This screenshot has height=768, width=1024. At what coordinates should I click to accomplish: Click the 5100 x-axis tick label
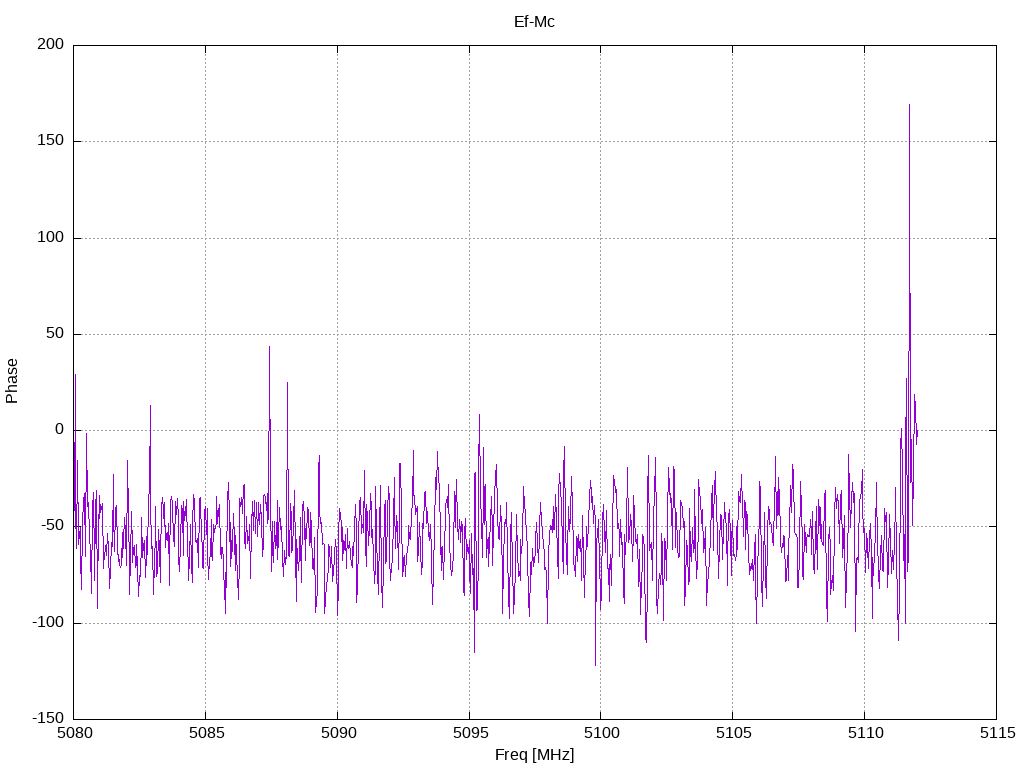(x=600, y=734)
